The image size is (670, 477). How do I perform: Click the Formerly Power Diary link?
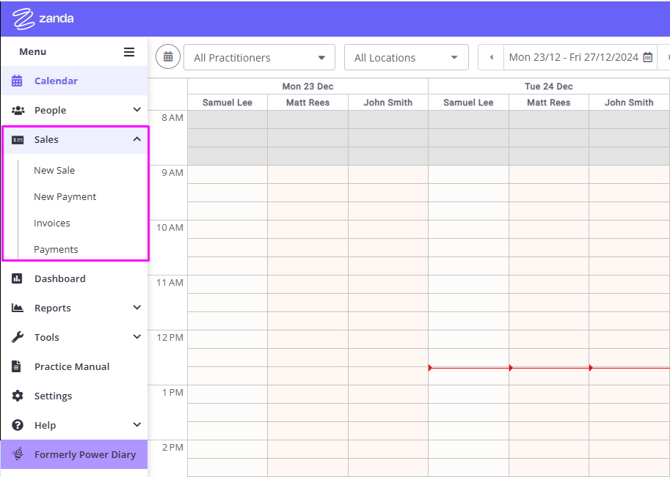(84, 455)
